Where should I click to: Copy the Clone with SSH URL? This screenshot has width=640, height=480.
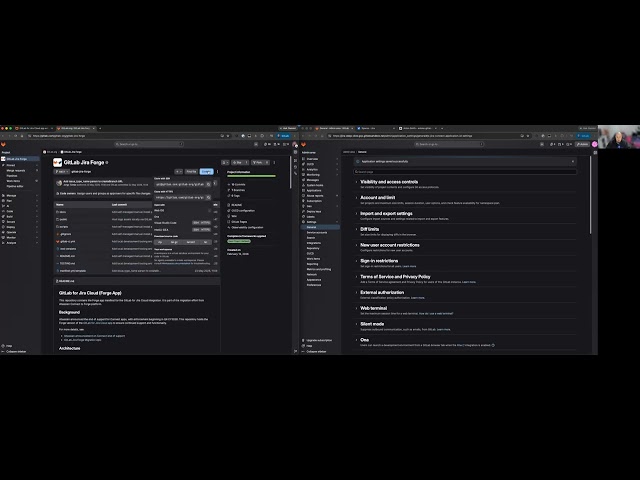coord(209,184)
